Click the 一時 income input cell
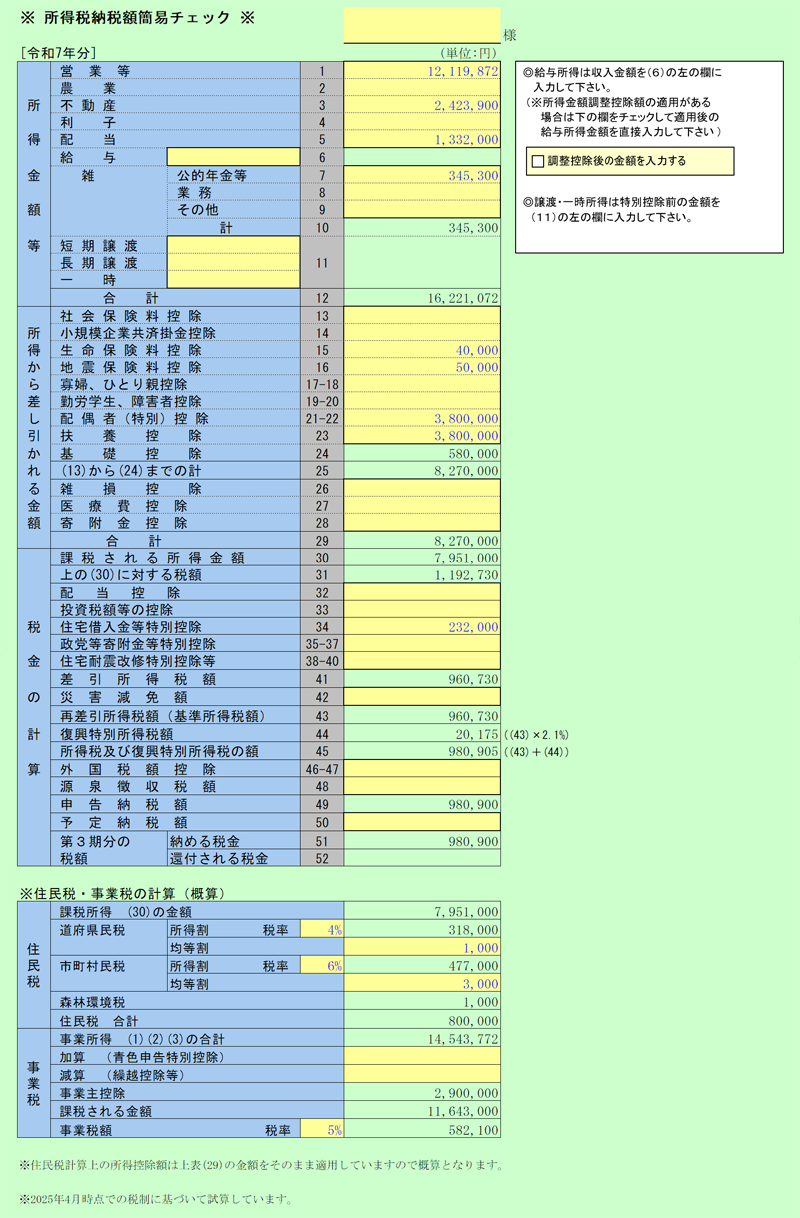This screenshot has height=1218, width=800. pos(233,280)
